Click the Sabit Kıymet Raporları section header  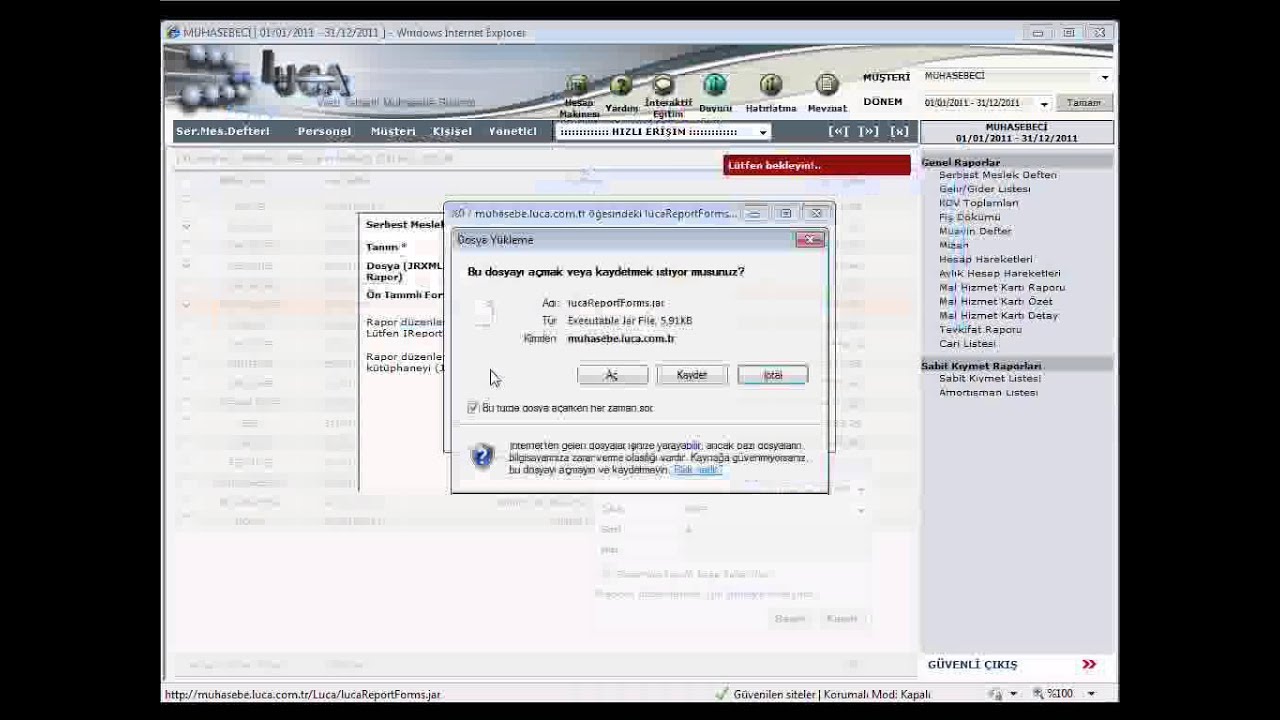[x=981, y=366]
